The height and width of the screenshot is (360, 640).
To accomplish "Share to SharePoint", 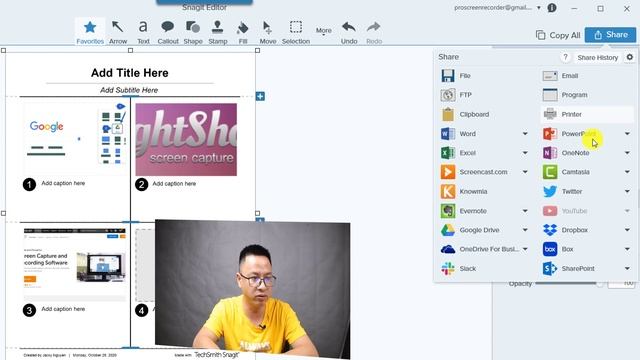I will pyautogui.click(x=569, y=269).
